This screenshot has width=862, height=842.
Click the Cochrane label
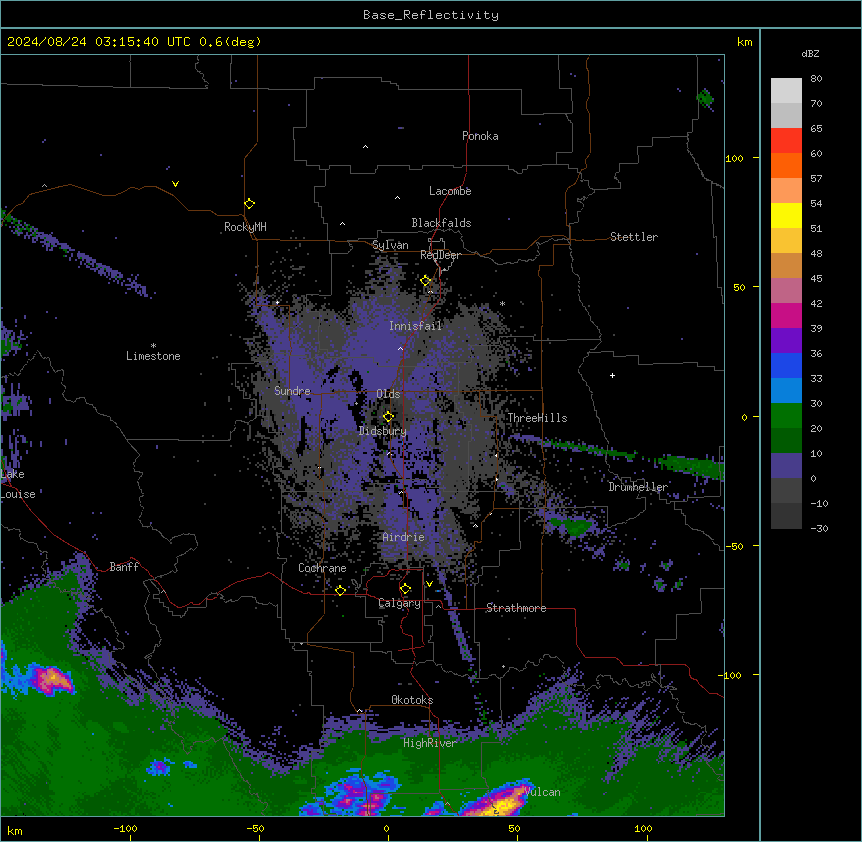(x=322, y=568)
